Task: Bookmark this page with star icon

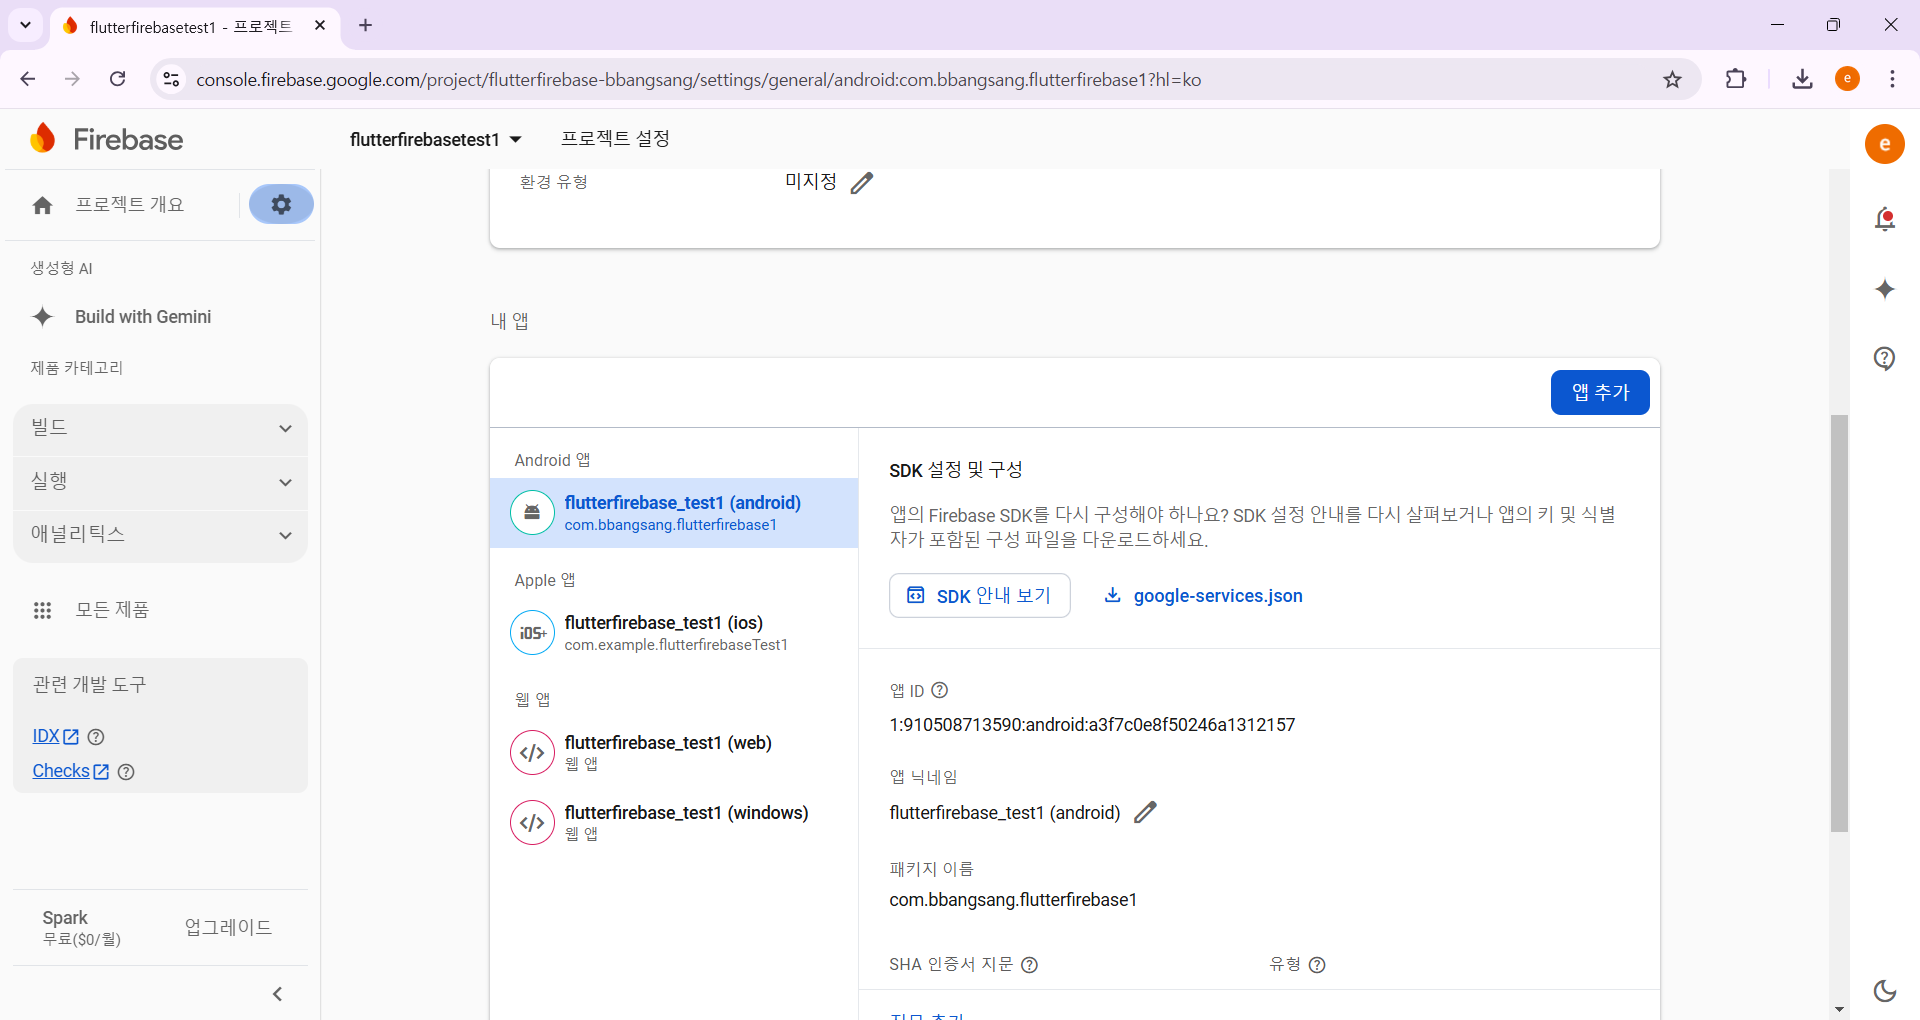Action: (x=1673, y=80)
